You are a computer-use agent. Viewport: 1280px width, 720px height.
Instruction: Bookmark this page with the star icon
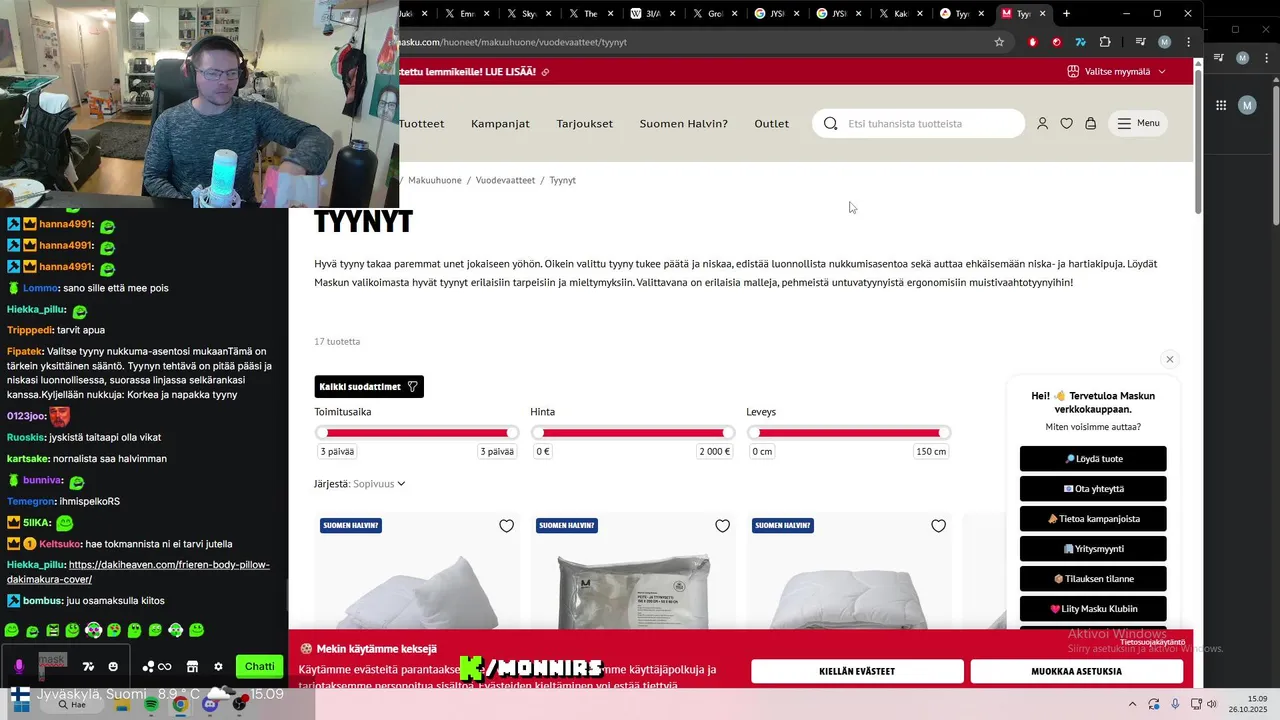[999, 42]
